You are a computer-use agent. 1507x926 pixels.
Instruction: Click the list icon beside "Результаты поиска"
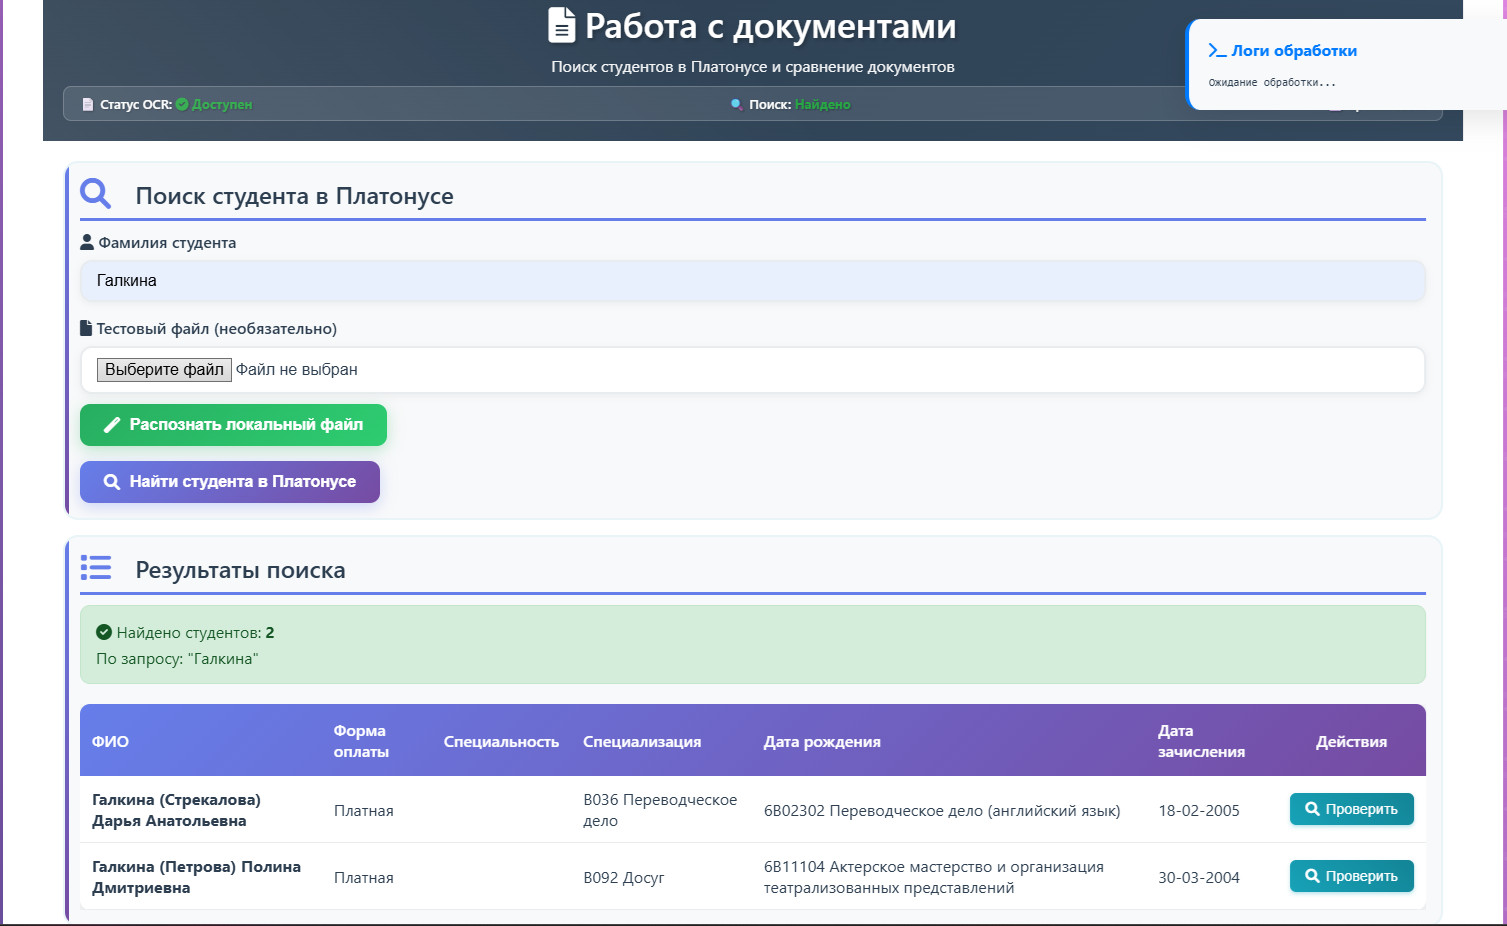pos(96,567)
